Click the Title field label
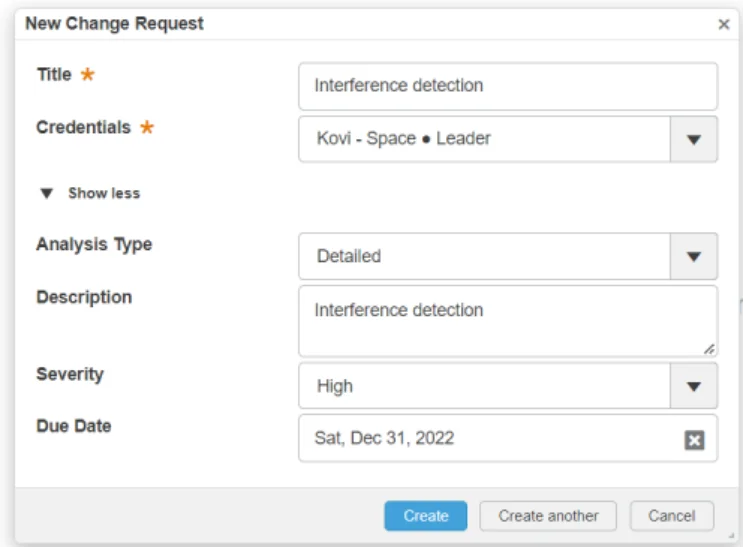This screenshot has width=744, height=549. click(x=54, y=75)
